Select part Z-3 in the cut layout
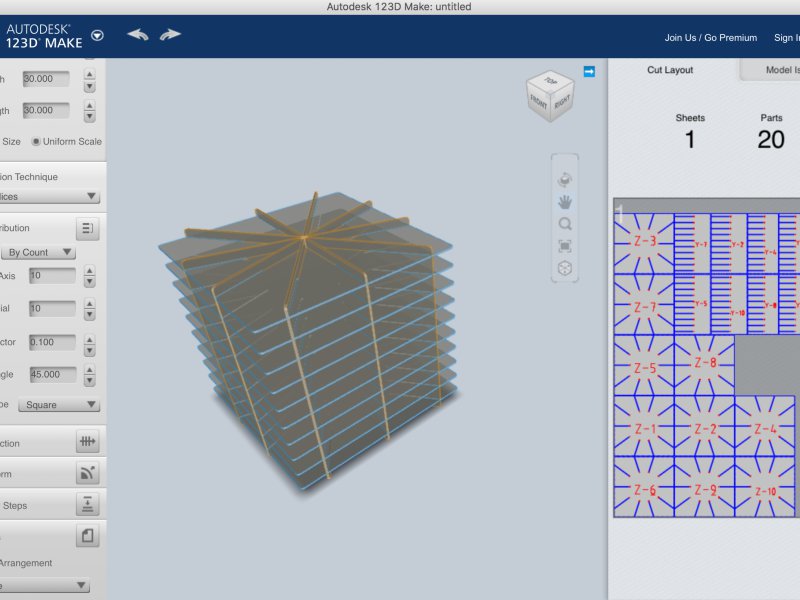The image size is (800, 600). coord(644,243)
